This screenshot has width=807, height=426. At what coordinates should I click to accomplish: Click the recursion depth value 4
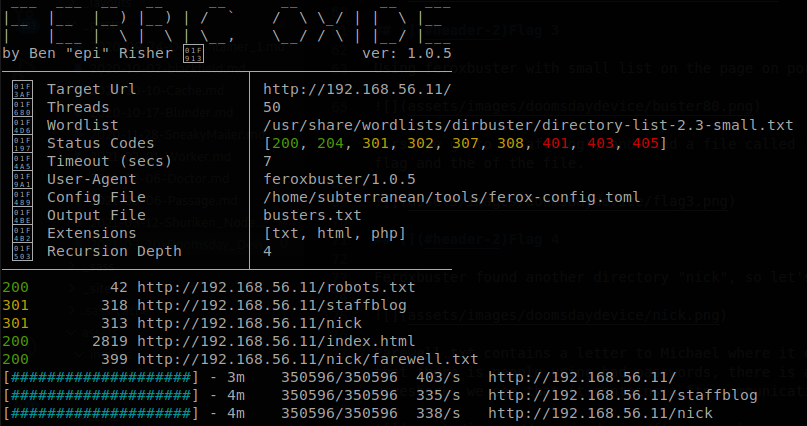[x=268, y=252]
